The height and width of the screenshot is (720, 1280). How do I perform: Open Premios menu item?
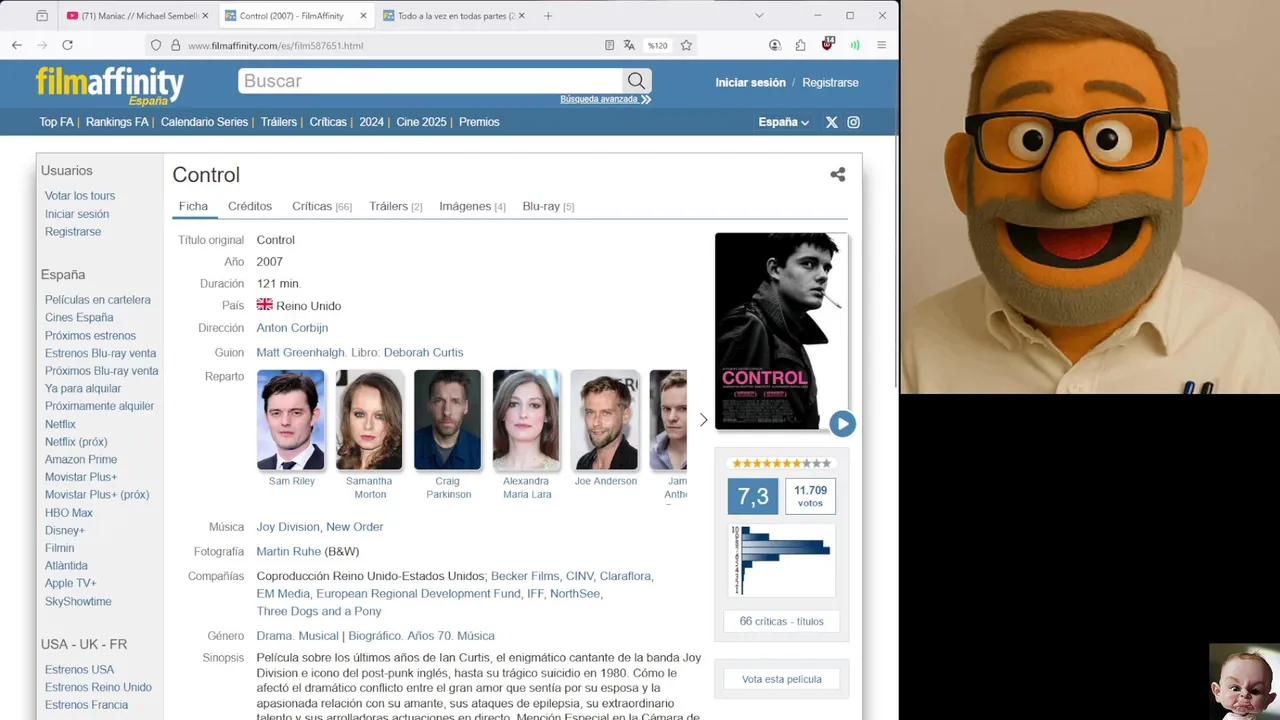pyautogui.click(x=479, y=122)
